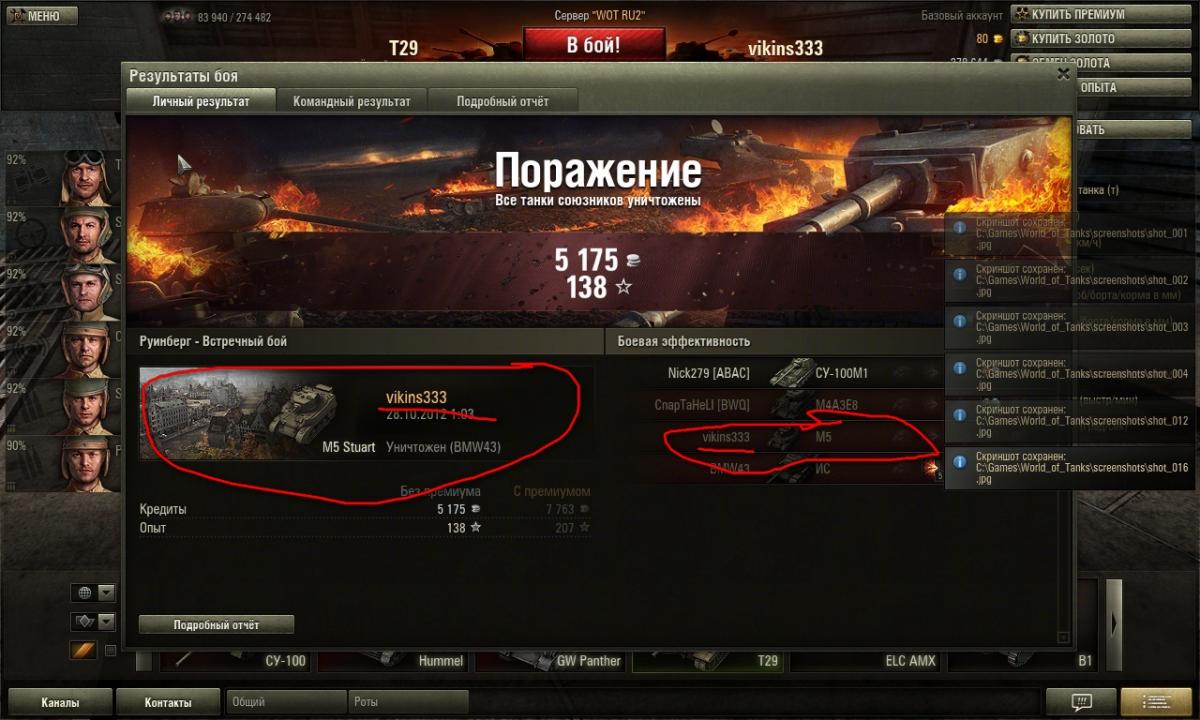Select the T29 tank in carousel
The image size is (1200, 720).
(710, 660)
